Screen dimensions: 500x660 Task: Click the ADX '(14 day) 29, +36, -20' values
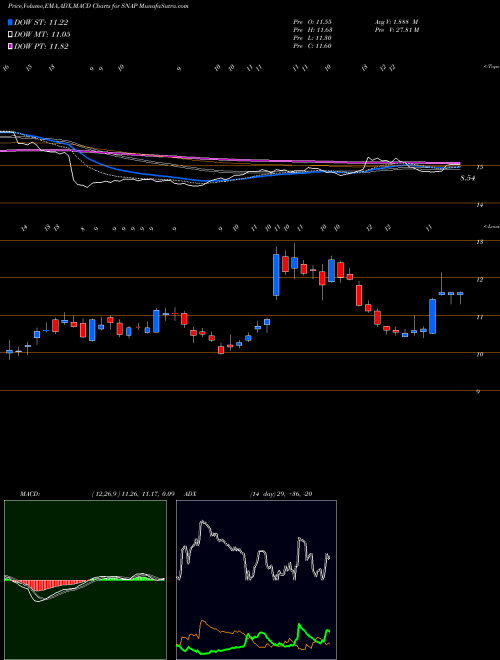coord(280,494)
